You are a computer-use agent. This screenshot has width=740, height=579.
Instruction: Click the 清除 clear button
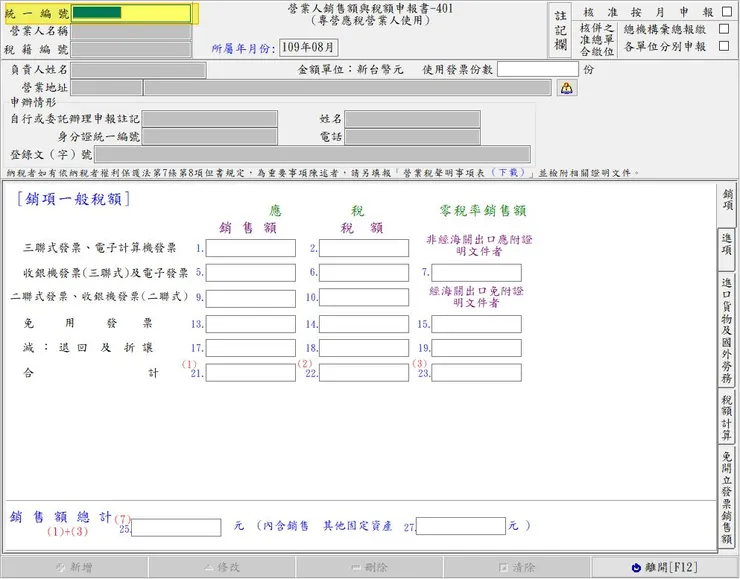pyautogui.click(x=517, y=567)
